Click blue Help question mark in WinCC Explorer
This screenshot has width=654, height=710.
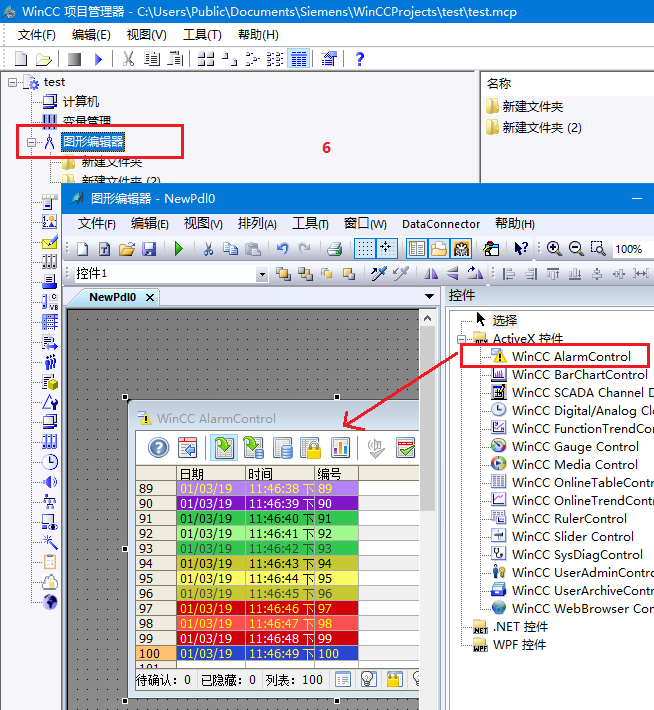[360, 59]
